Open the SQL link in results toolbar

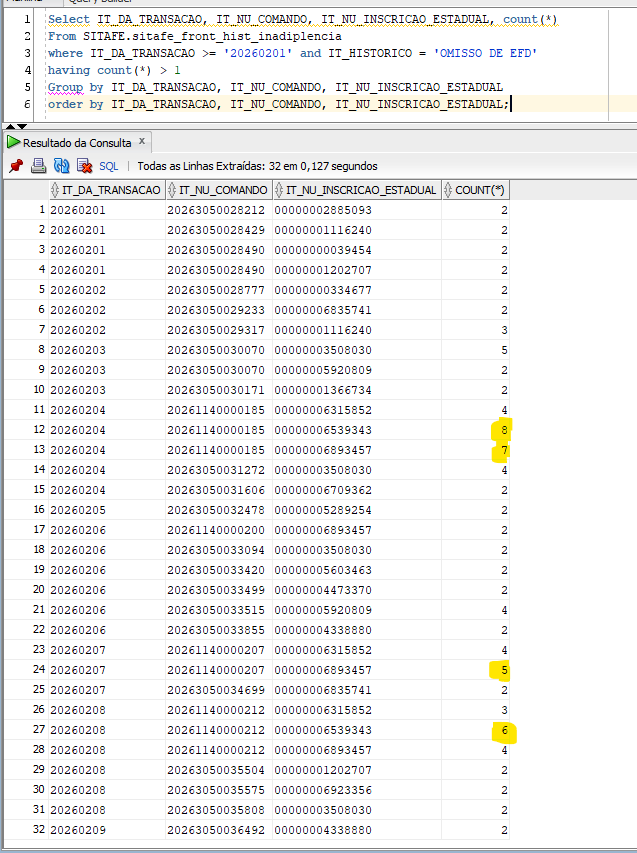pos(109,166)
